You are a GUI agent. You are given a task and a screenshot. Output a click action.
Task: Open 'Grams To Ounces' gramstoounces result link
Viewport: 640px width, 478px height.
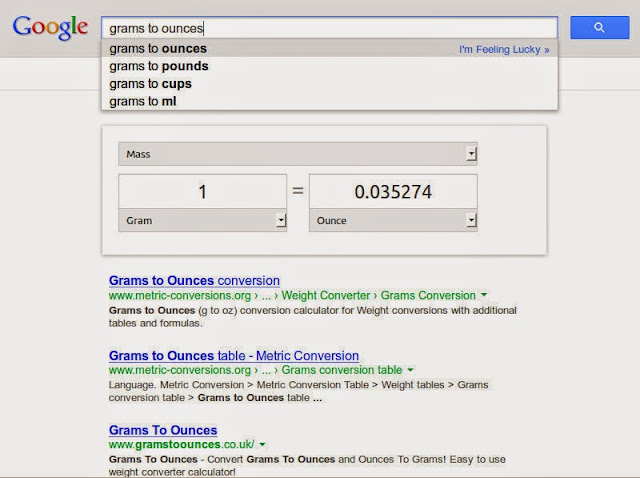click(163, 430)
